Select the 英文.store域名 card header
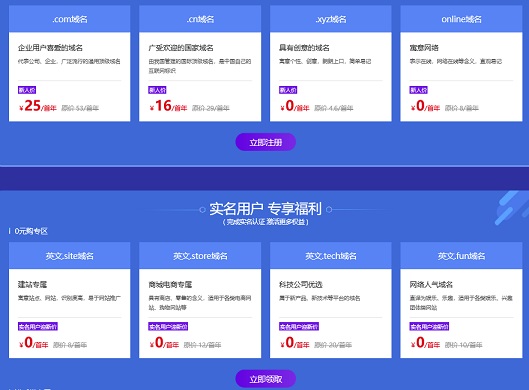The width and height of the screenshot is (529, 390). point(200,256)
